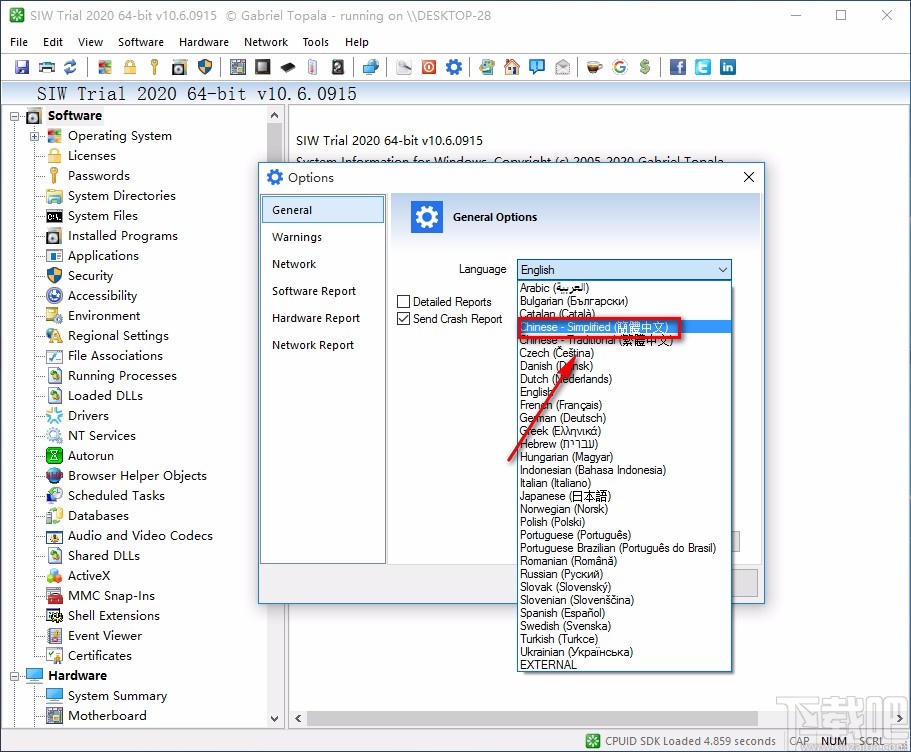This screenshot has width=911, height=752.
Task: Uncheck the Send Crash Report checkbox
Action: point(404,319)
